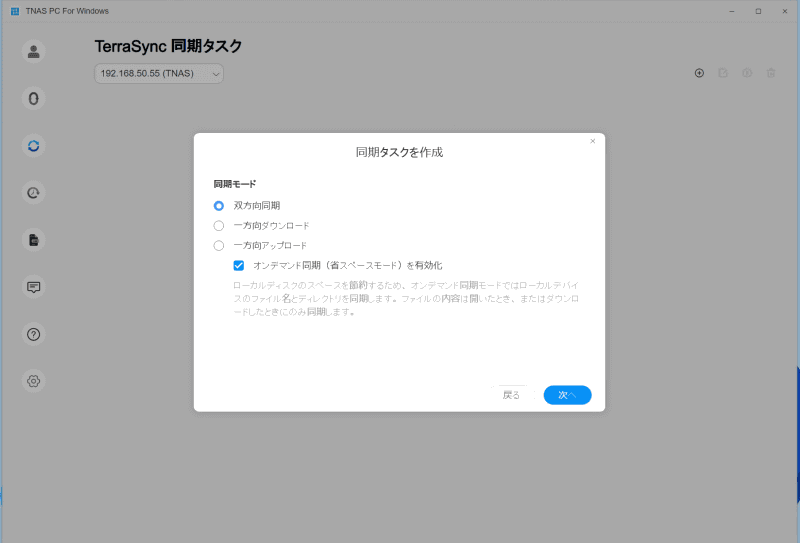Close the 同期タスクを作成 dialog
The width and height of the screenshot is (800, 543).
click(x=592, y=141)
